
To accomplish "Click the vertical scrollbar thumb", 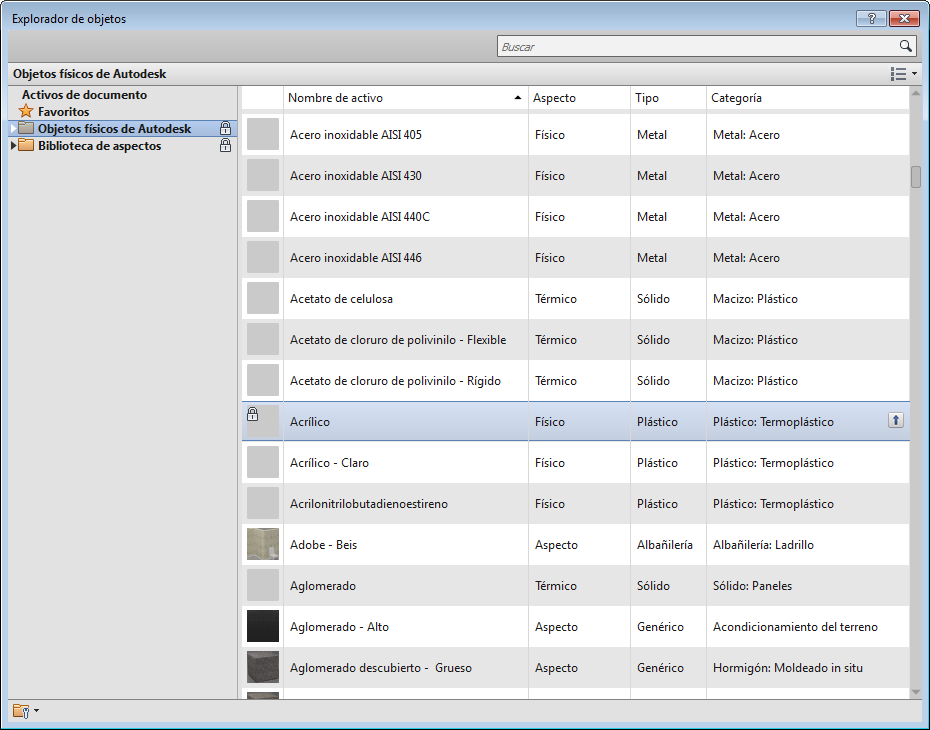I will coord(916,177).
